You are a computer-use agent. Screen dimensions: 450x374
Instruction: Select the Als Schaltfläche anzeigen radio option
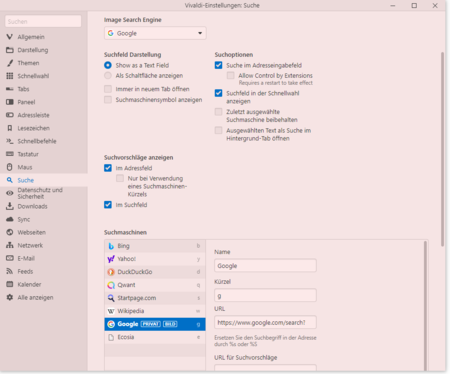[x=108, y=76]
